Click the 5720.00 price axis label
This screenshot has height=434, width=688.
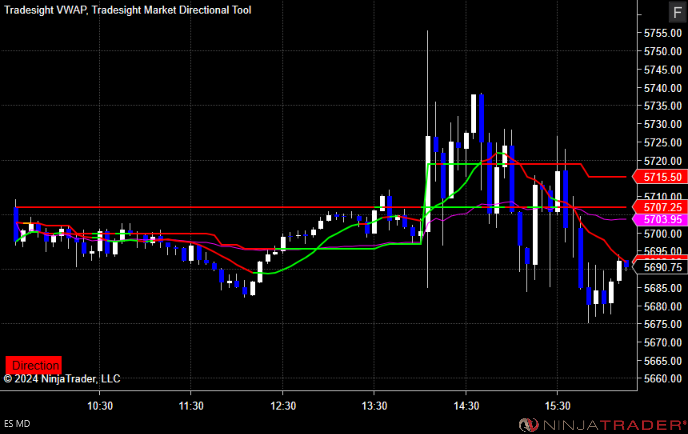coord(663,161)
